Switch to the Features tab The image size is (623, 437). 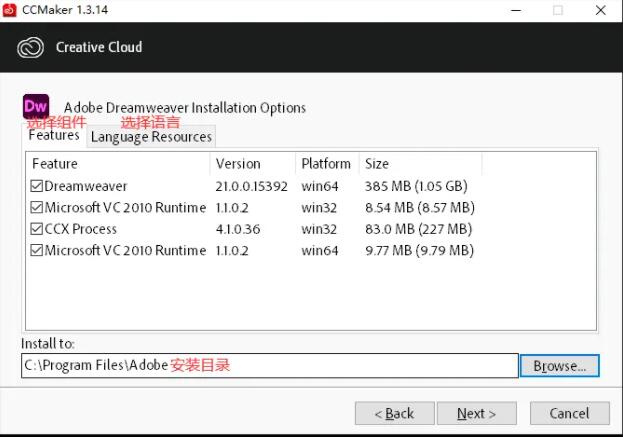(x=54, y=135)
